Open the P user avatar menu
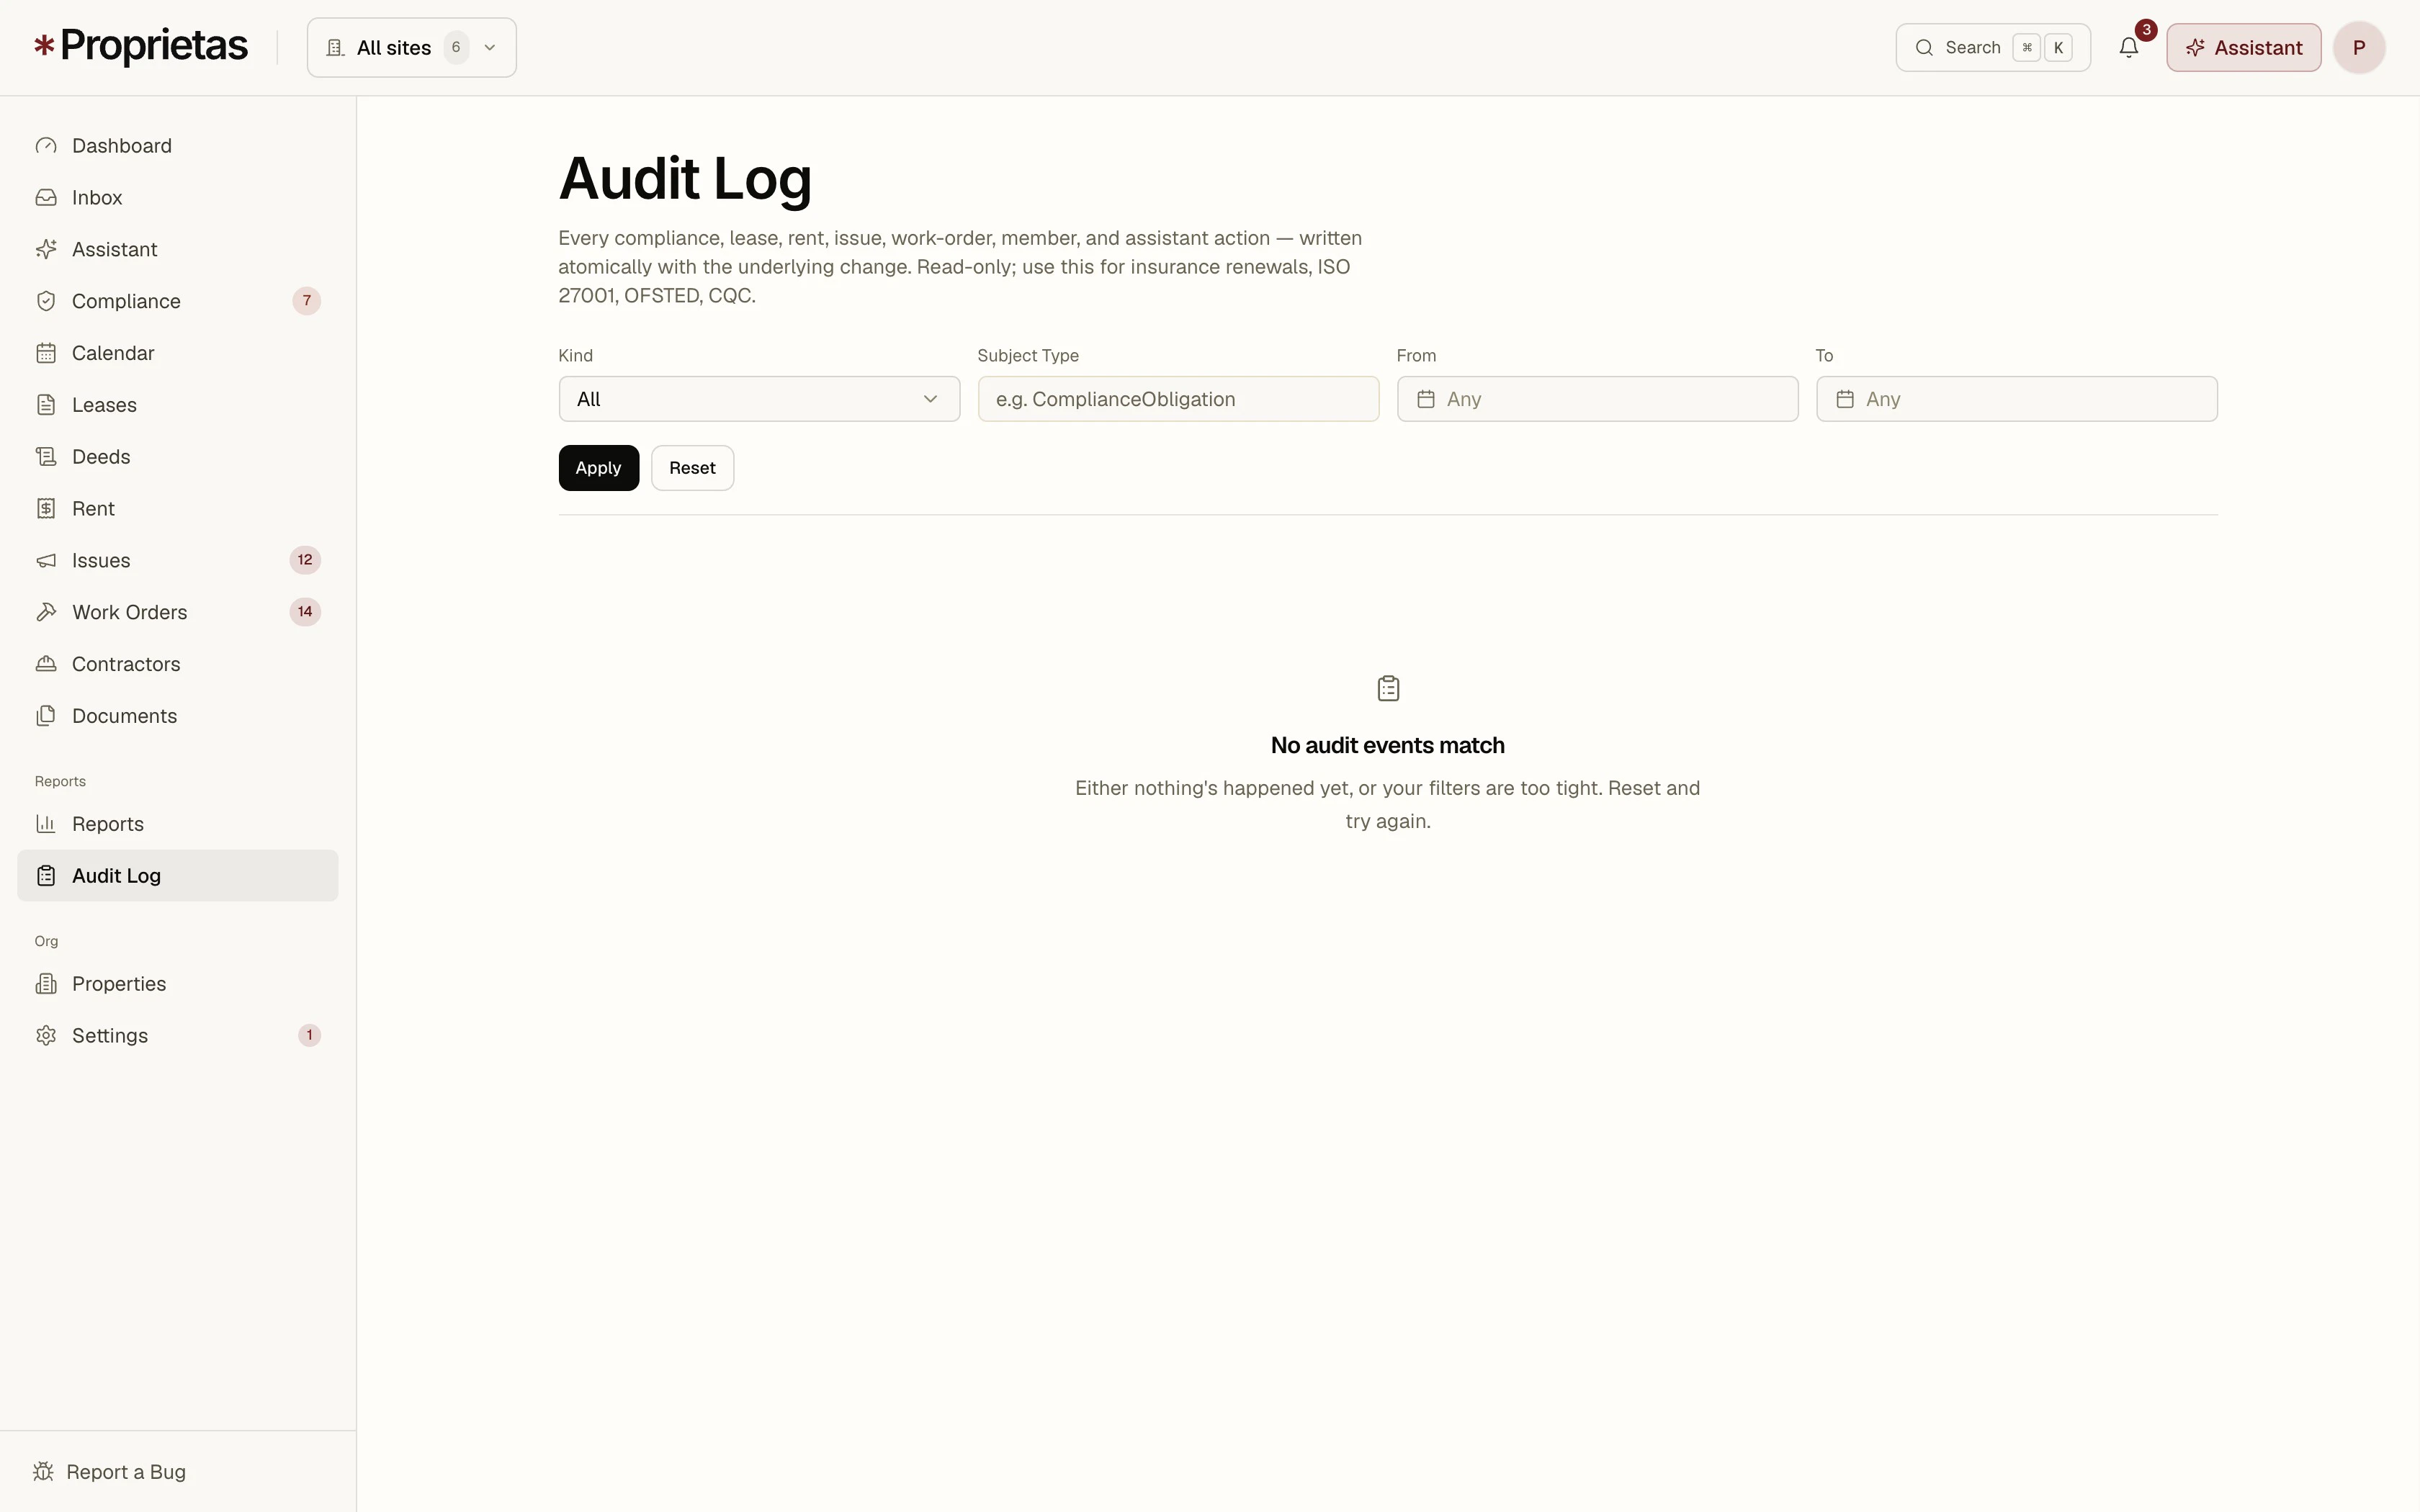 point(2359,48)
